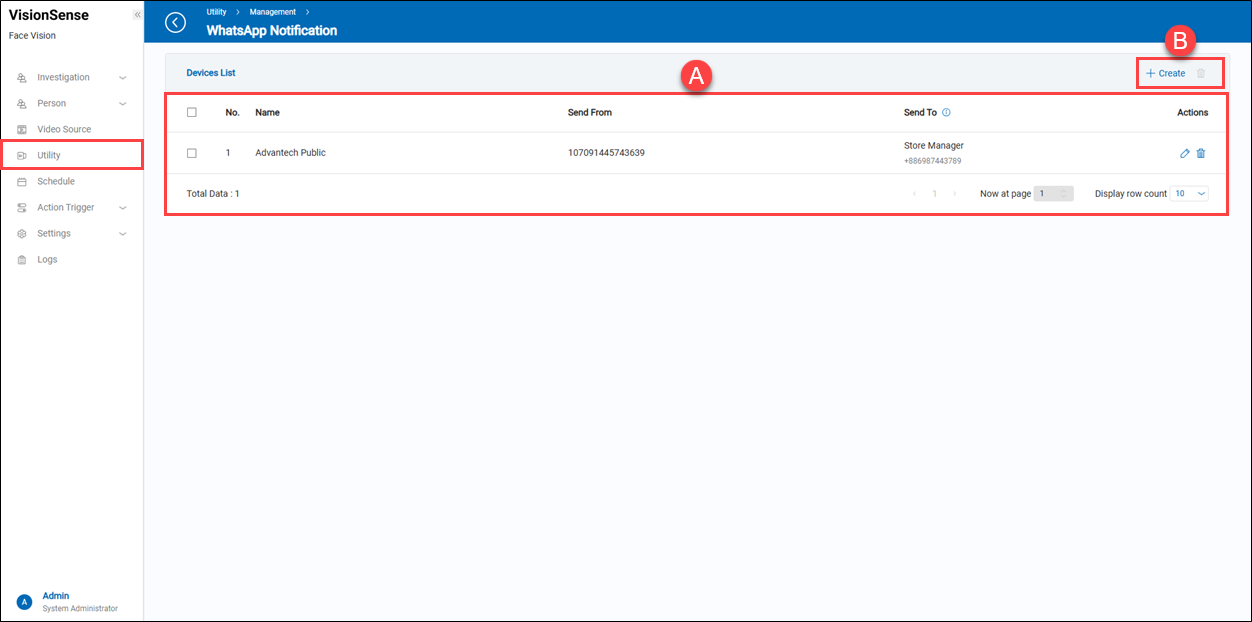Click the back arrow circle icon

[x=176, y=23]
